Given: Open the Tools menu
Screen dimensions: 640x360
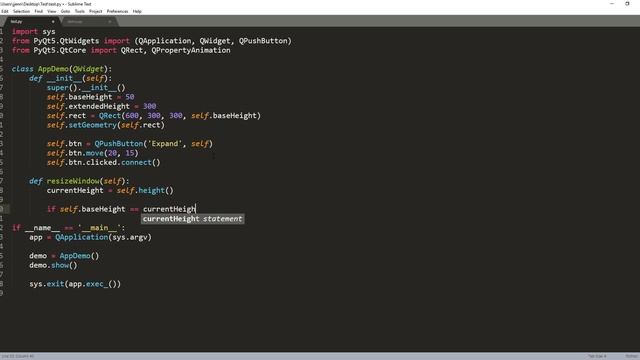Looking at the screenshot, I should point(80,11).
